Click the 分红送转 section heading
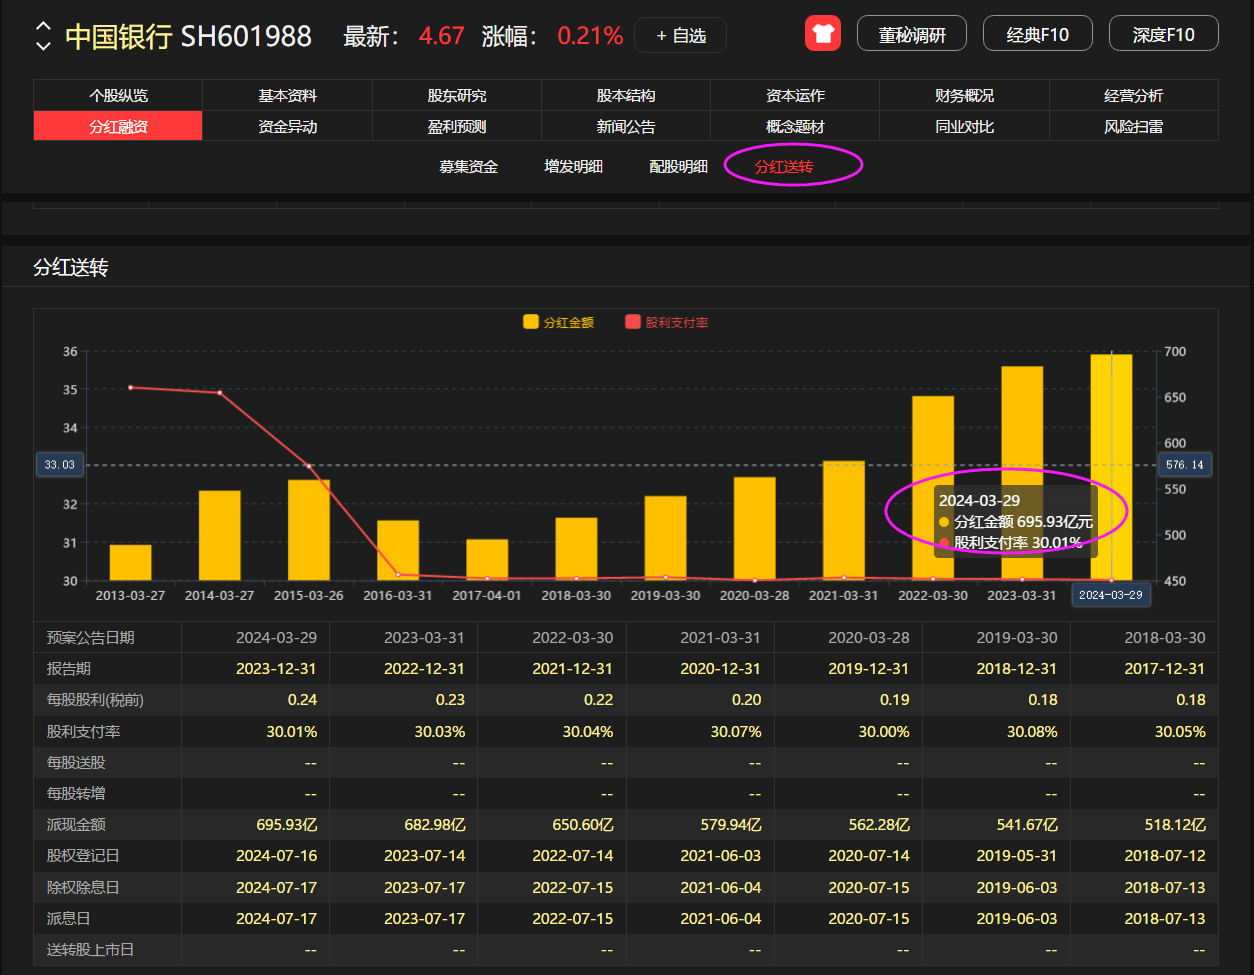 (71, 267)
